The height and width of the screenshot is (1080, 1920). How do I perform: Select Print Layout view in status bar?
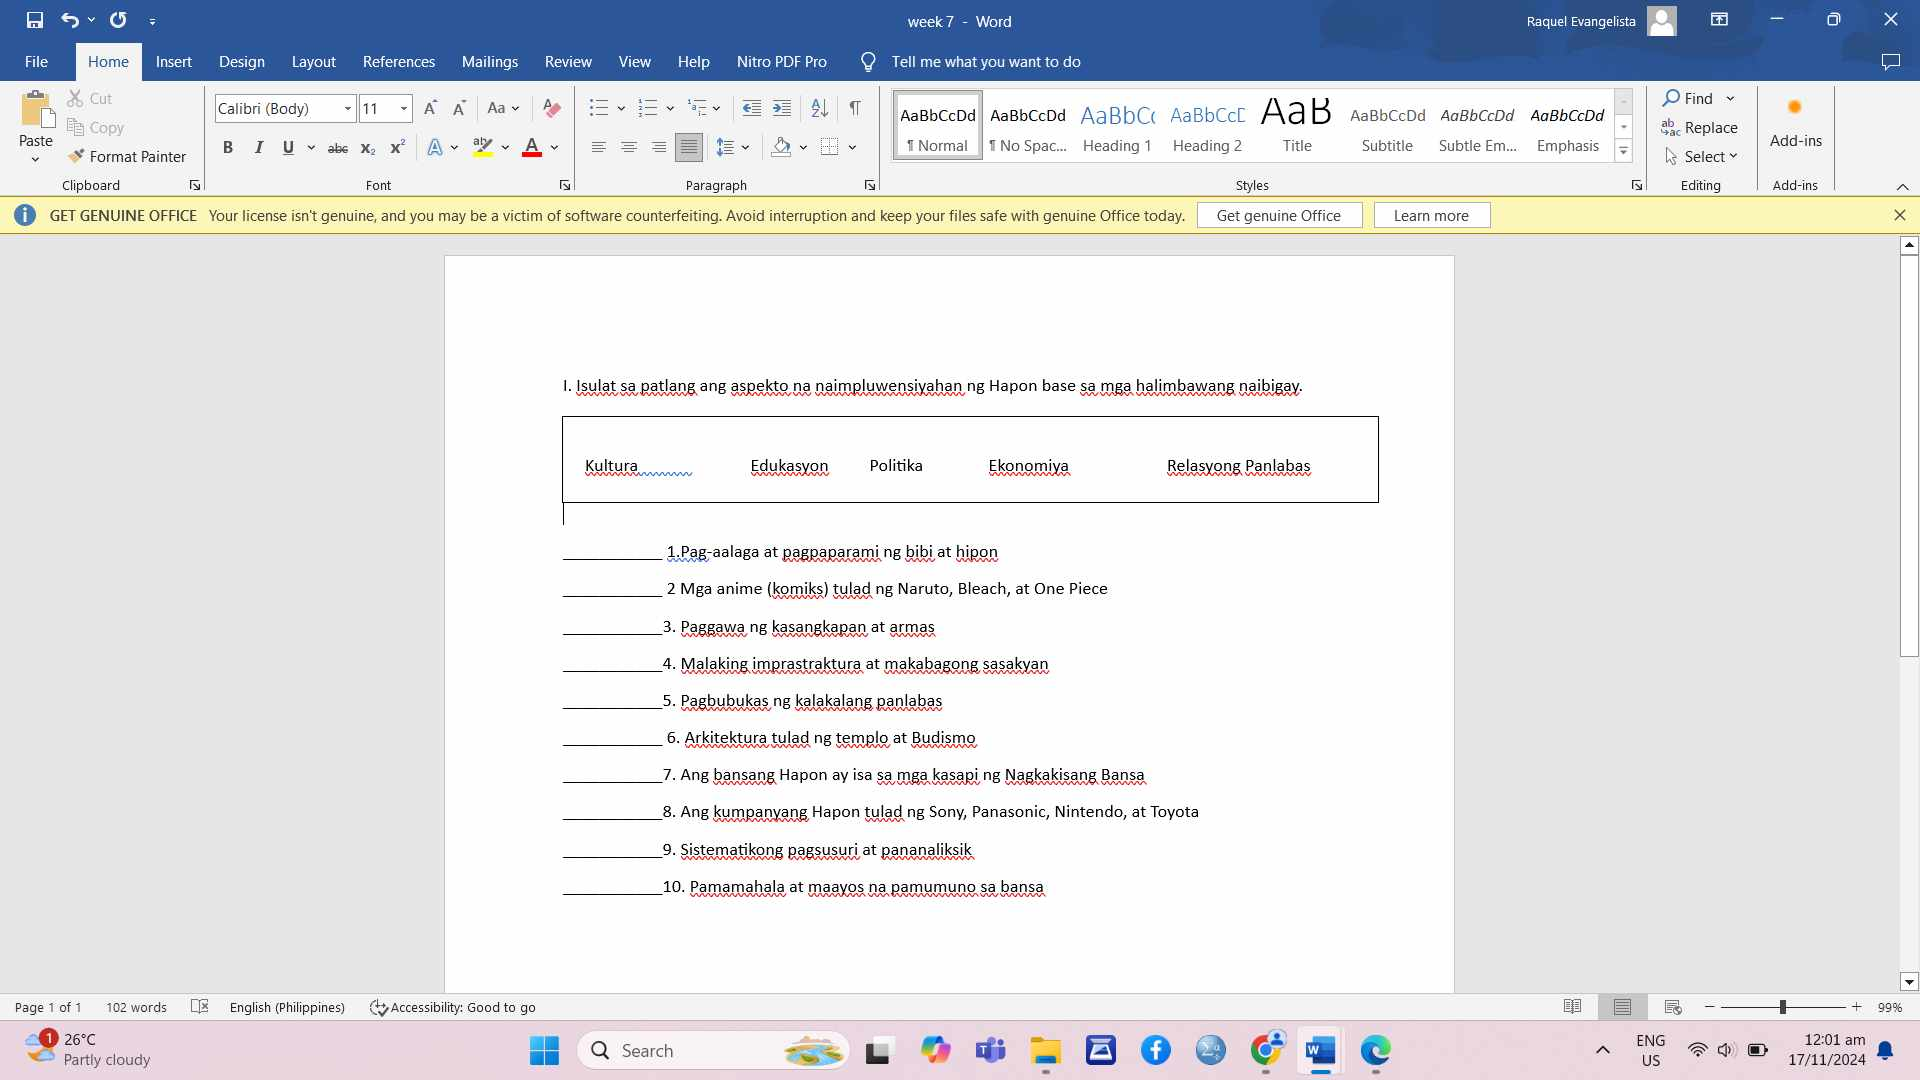tap(1622, 1007)
